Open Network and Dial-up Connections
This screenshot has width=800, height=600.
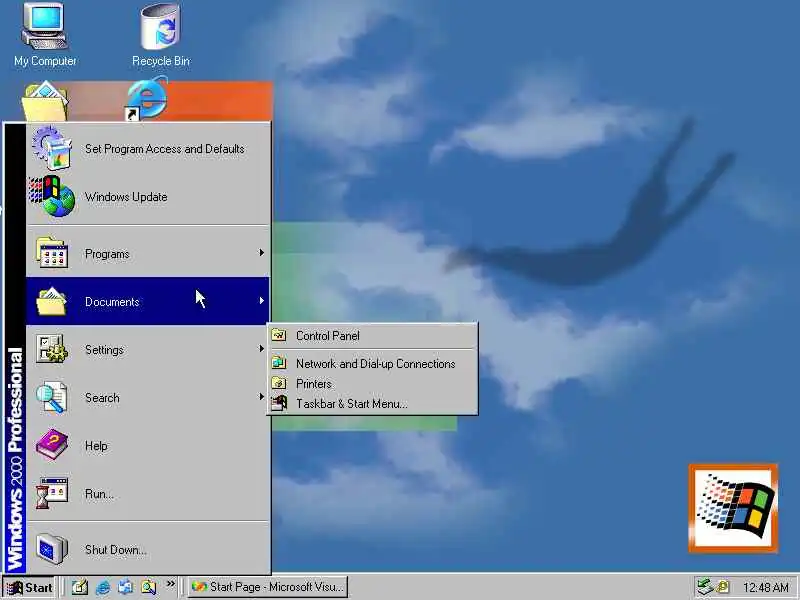(x=372, y=363)
